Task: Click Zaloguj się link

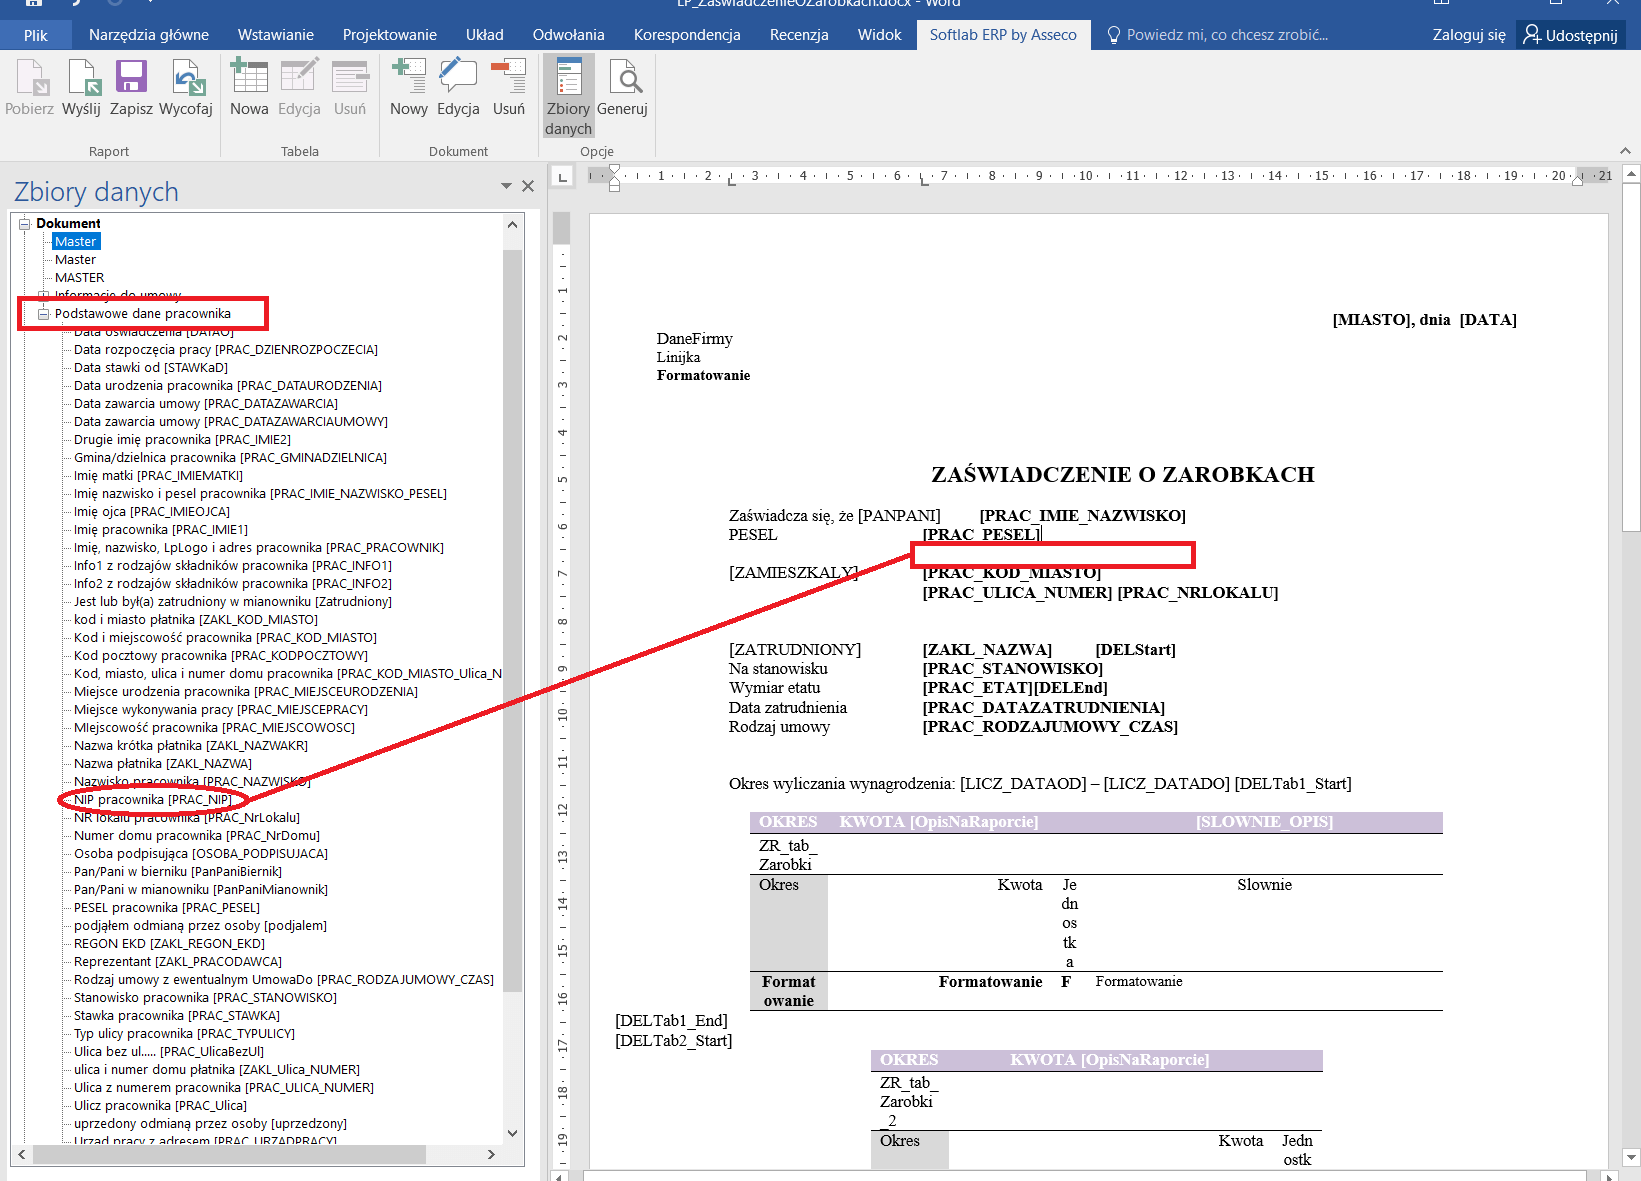Action: [1468, 35]
